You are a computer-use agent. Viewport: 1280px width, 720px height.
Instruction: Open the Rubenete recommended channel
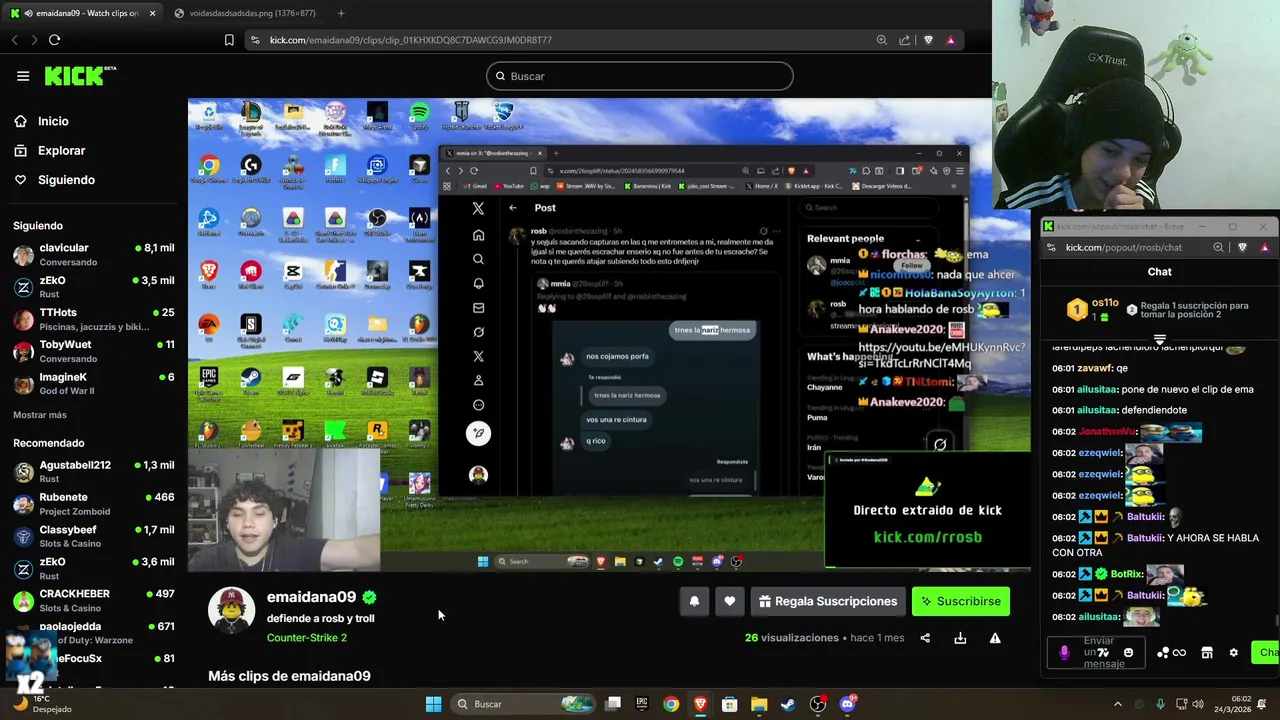(x=94, y=504)
